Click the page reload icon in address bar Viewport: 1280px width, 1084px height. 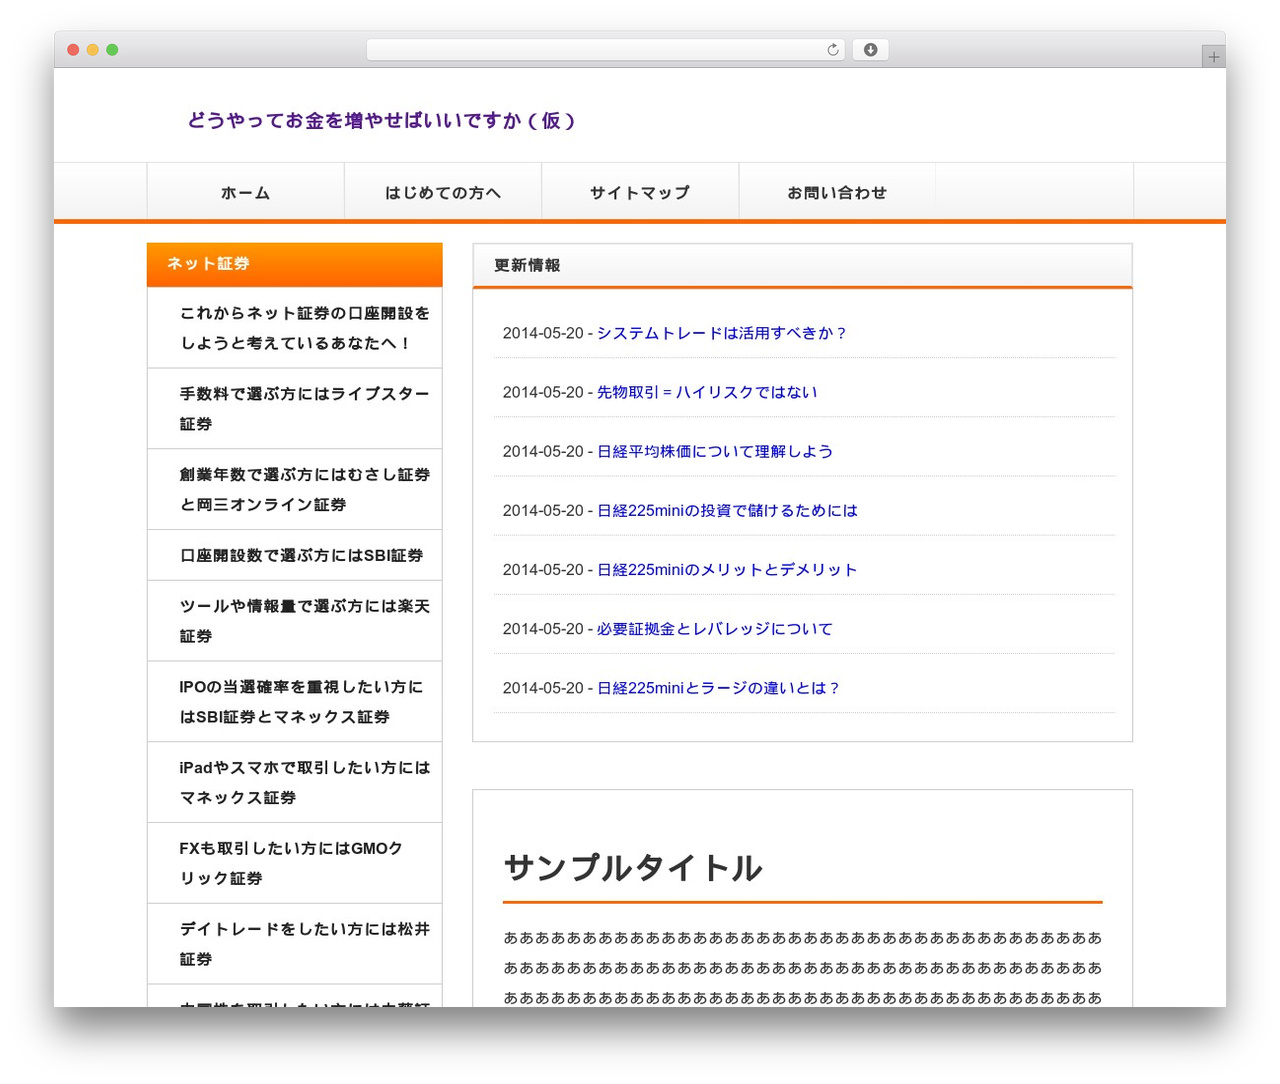[832, 50]
